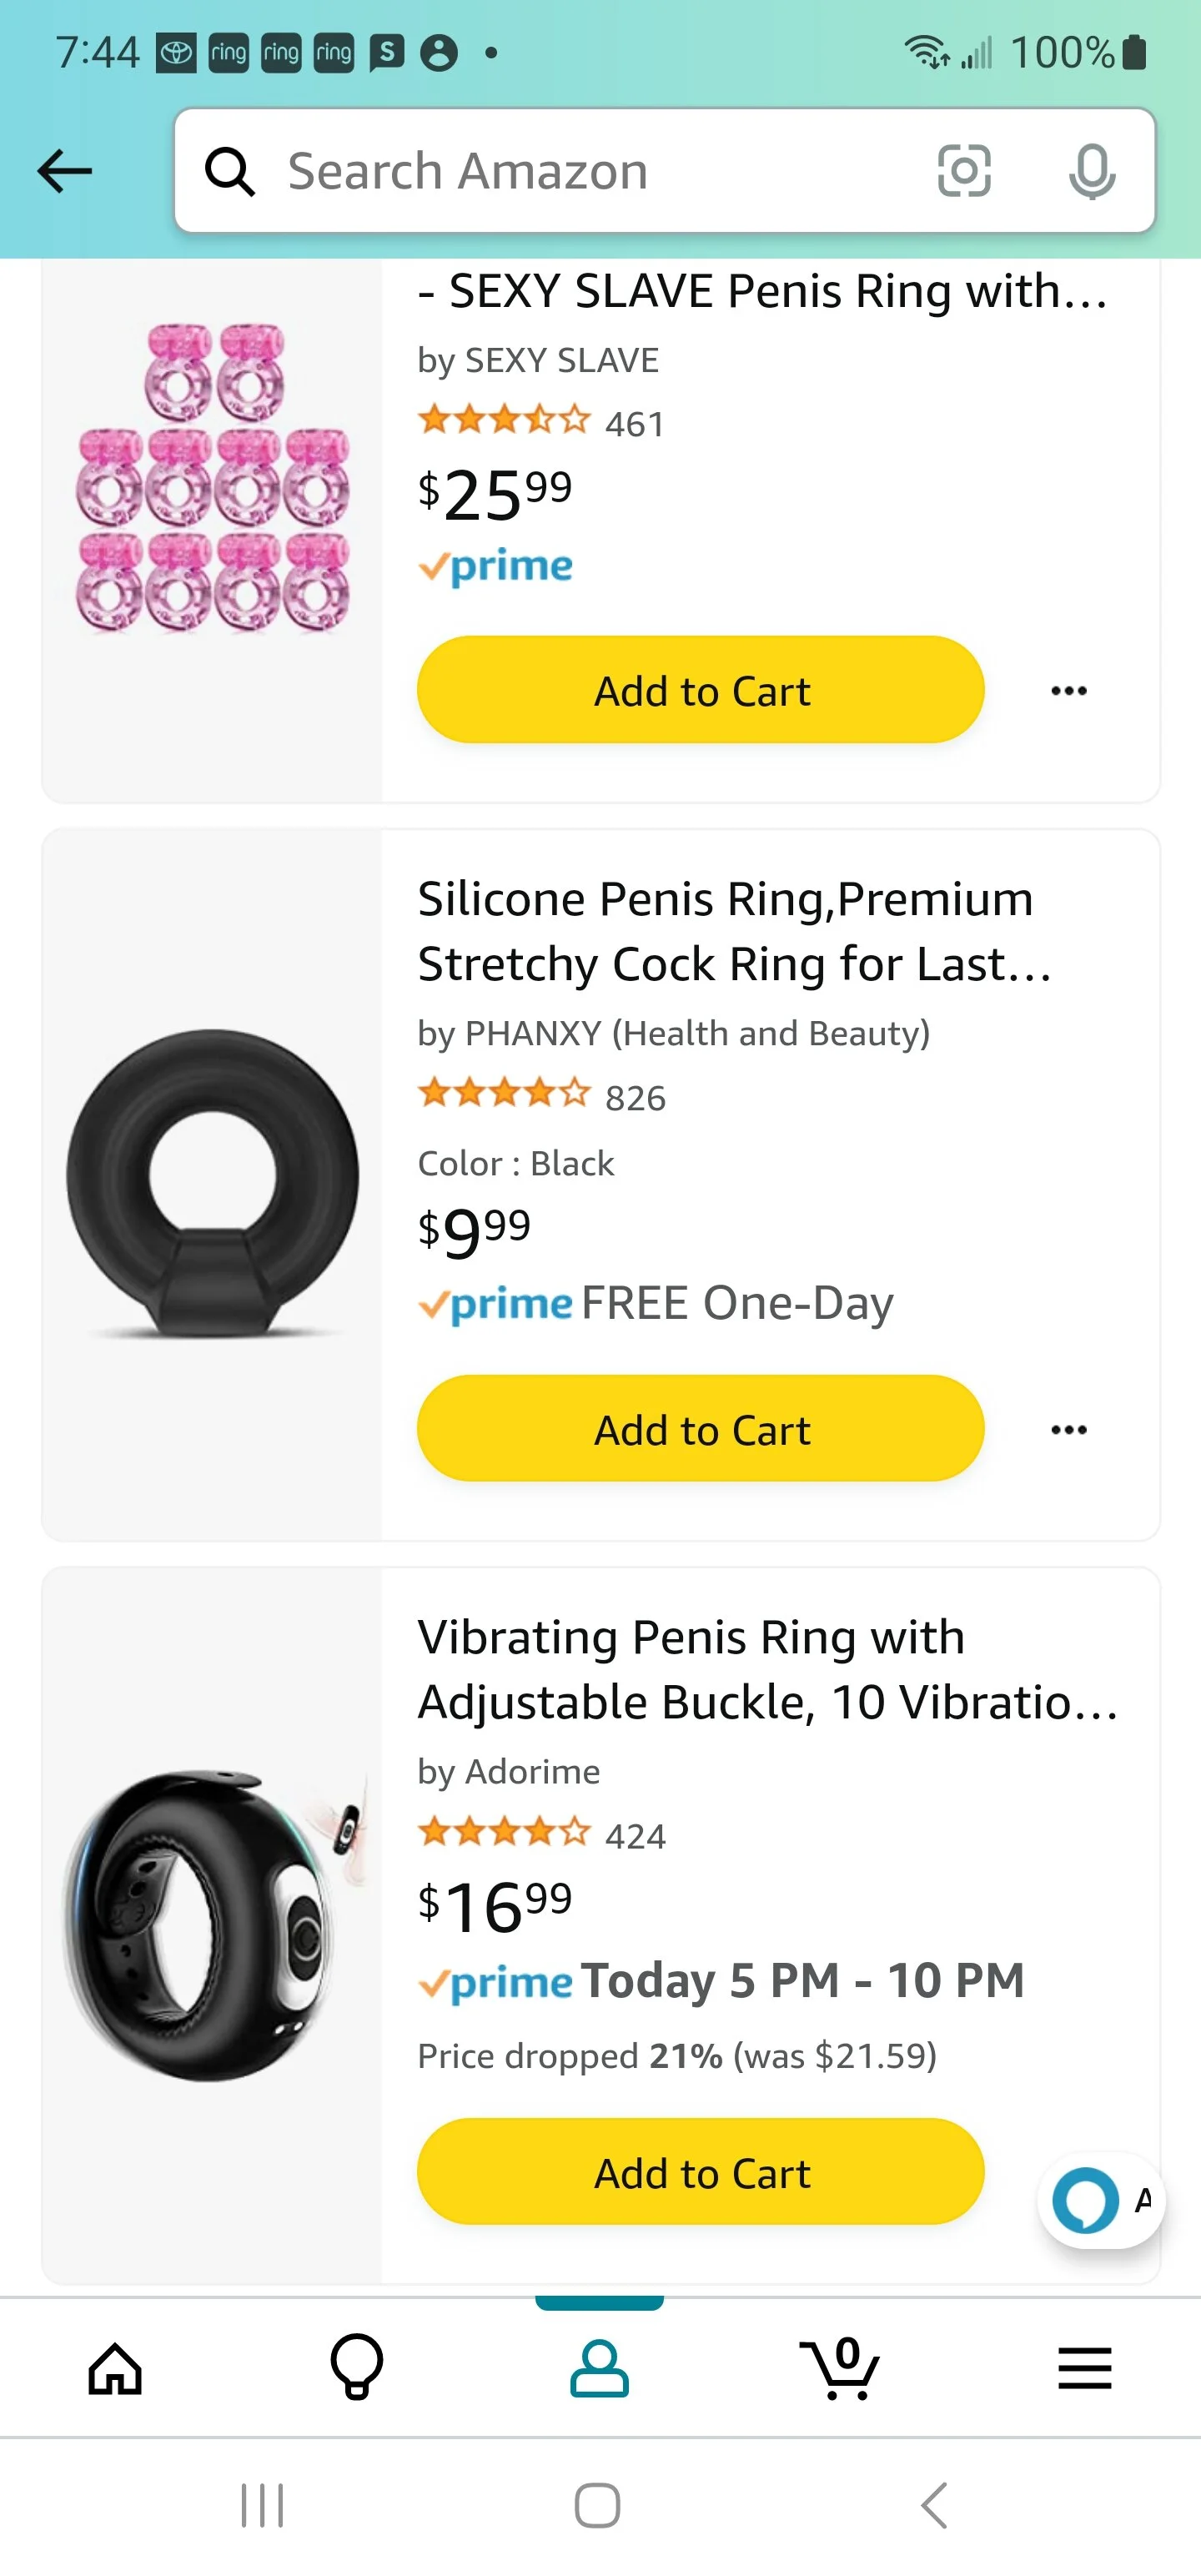Viewport: 1201px width, 2576px height.
Task: Tap the microphone voice search icon
Action: [1091, 171]
